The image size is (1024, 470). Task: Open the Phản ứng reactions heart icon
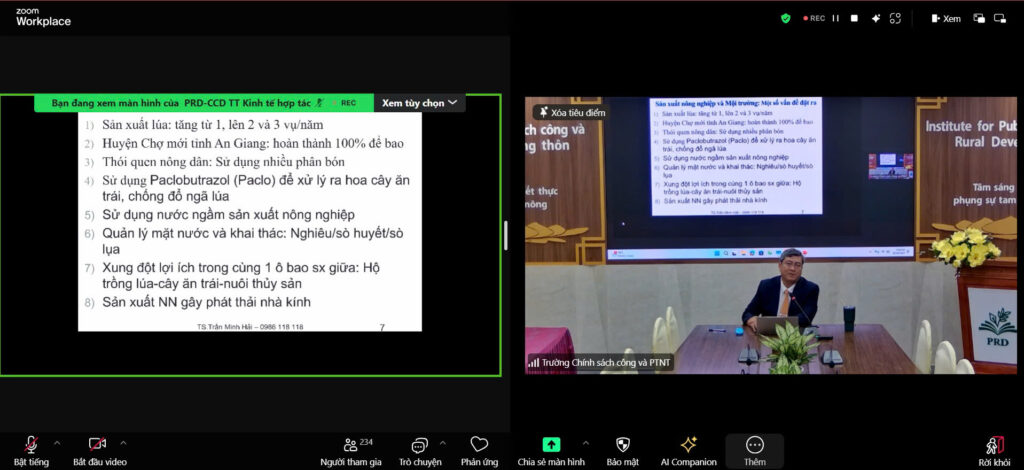[x=479, y=449]
